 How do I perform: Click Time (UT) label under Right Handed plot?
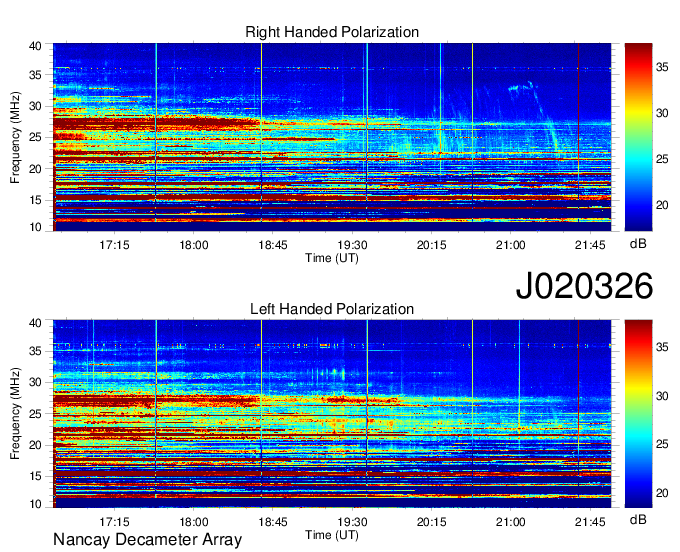coord(332,258)
